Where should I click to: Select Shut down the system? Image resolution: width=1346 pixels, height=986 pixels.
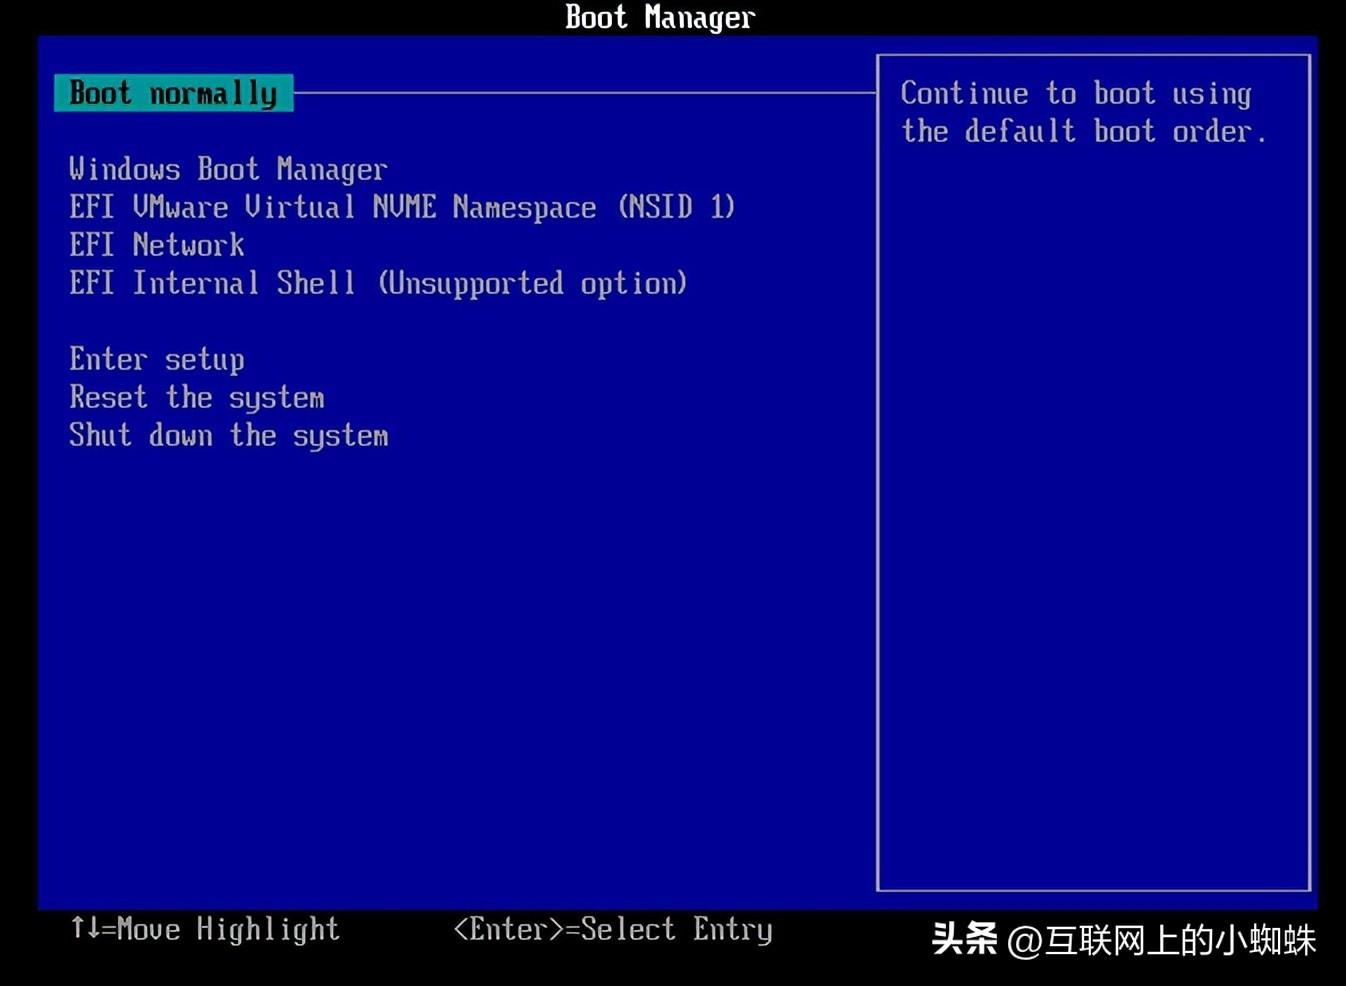pyautogui.click(x=229, y=435)
